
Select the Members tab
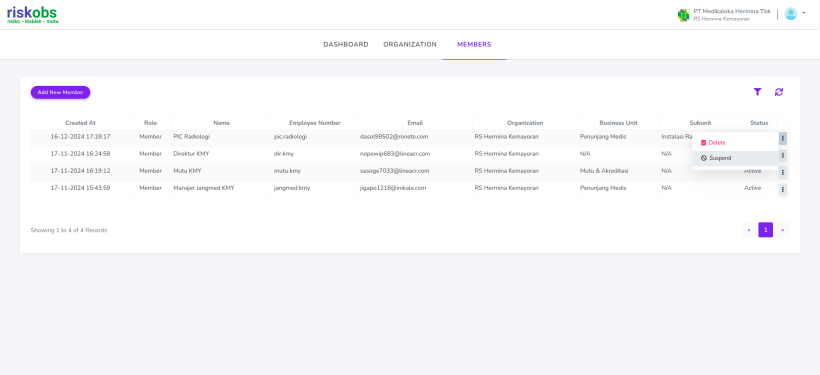click(474, 44)
